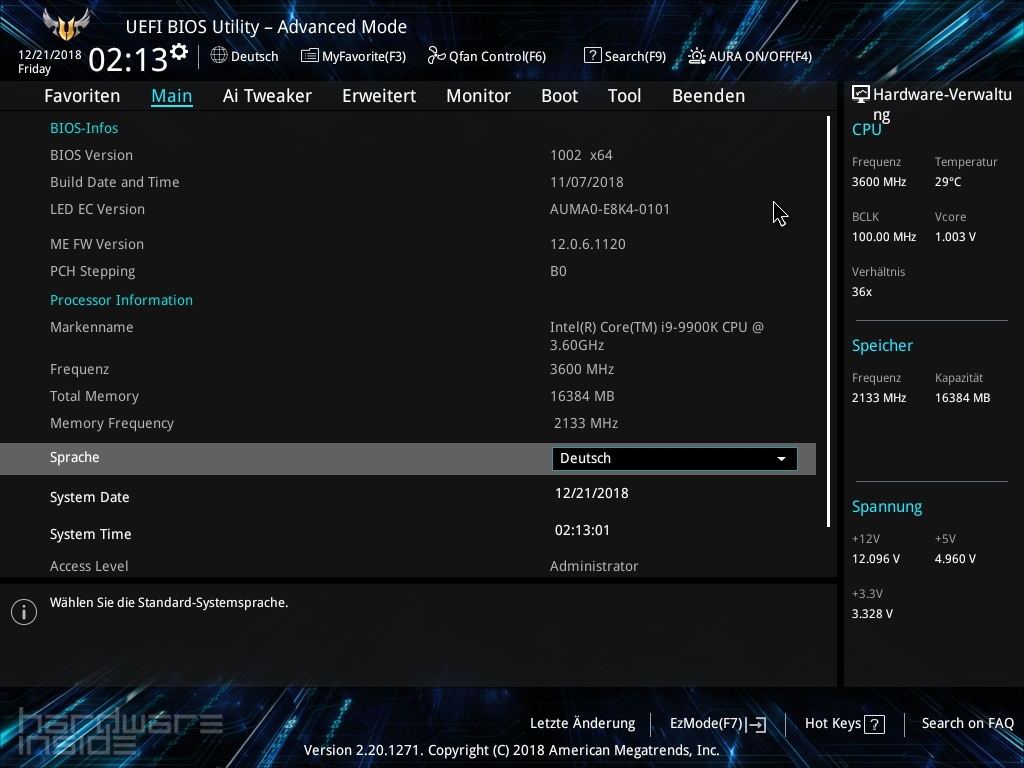Open the Sprache Deutsch dropdown

tap(675, 458)
